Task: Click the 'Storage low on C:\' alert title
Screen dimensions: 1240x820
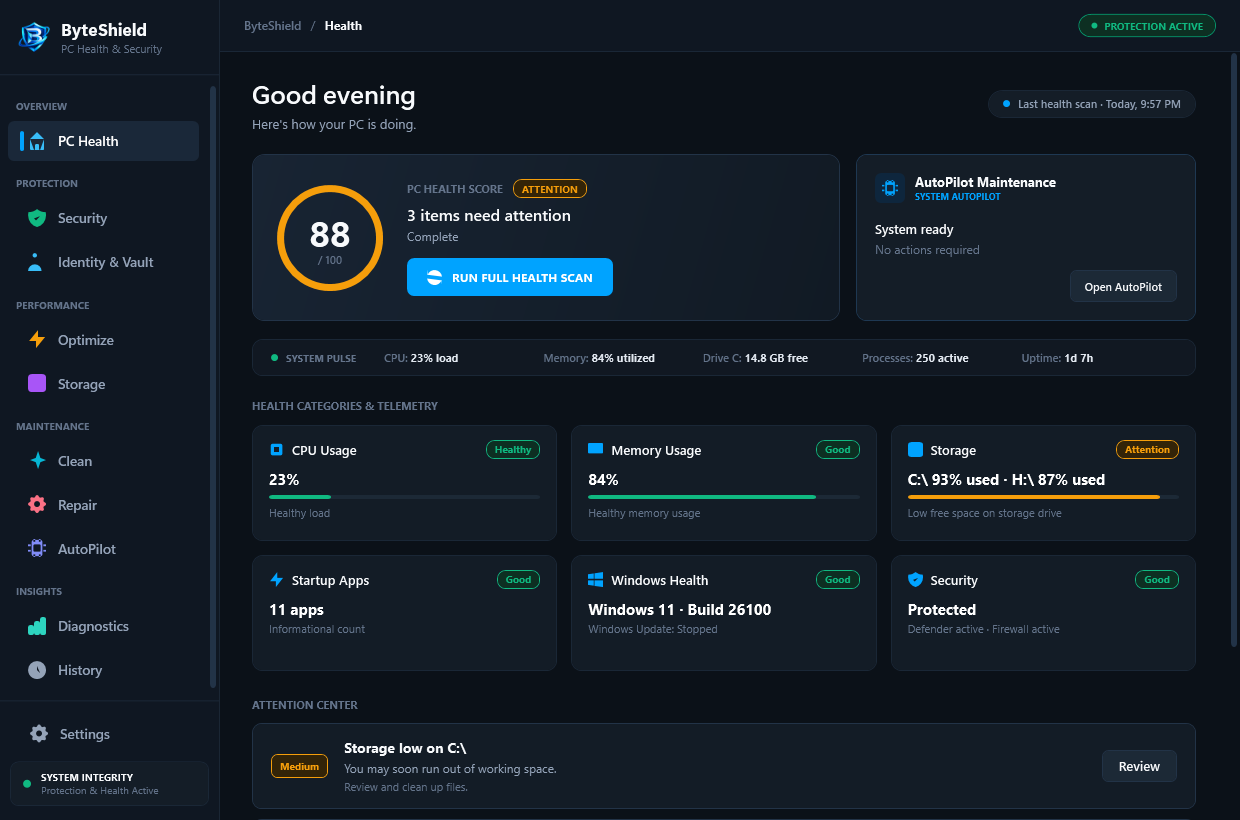Action: click(405, 748)
